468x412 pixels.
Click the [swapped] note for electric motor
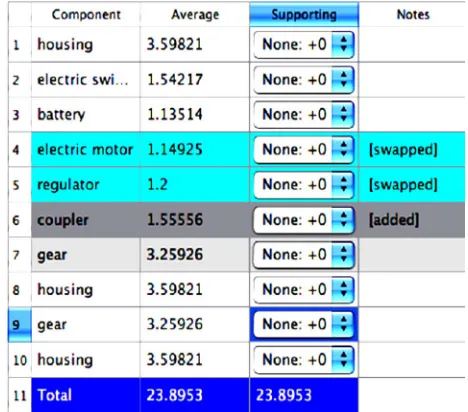coord(412,149)
